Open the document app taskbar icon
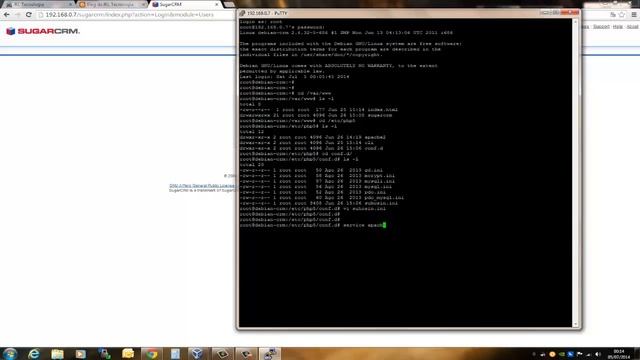 [x=175, y=353]
